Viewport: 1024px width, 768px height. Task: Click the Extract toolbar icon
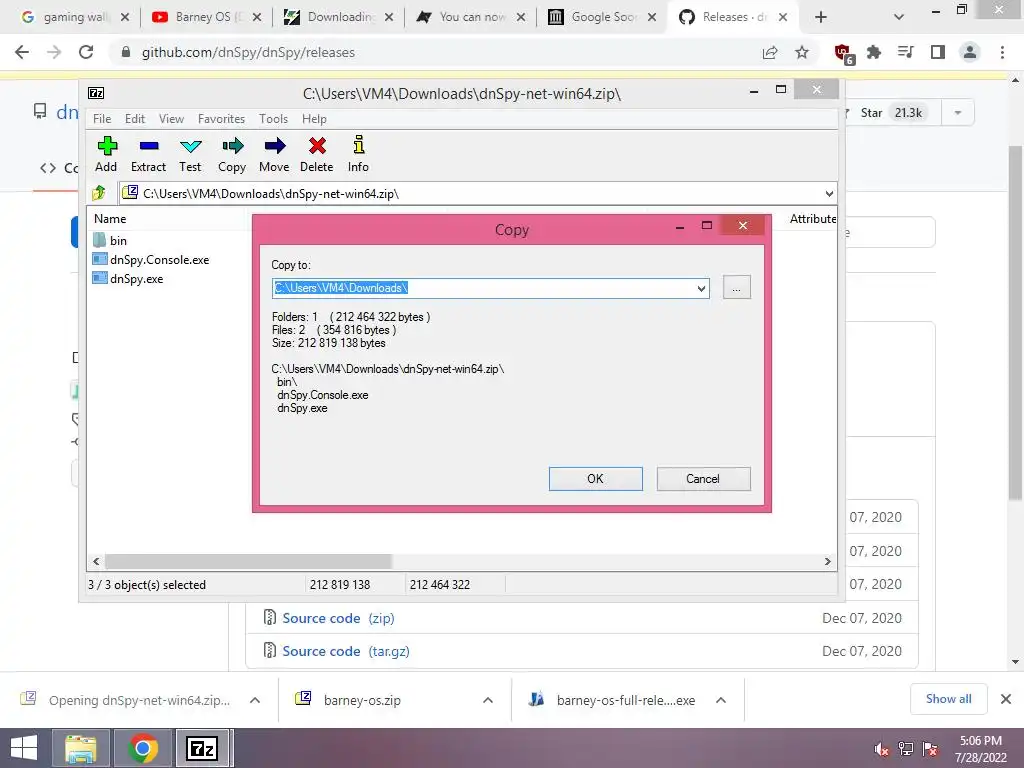148,155
